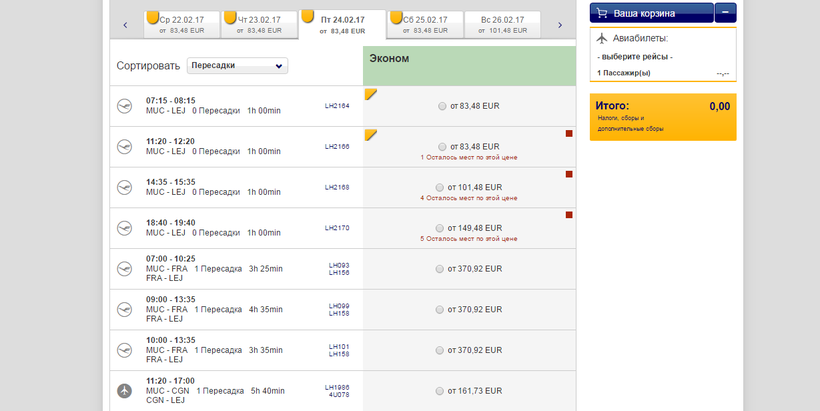
Task: Click the shopping cart icon in basket
Action: (601, 14)
